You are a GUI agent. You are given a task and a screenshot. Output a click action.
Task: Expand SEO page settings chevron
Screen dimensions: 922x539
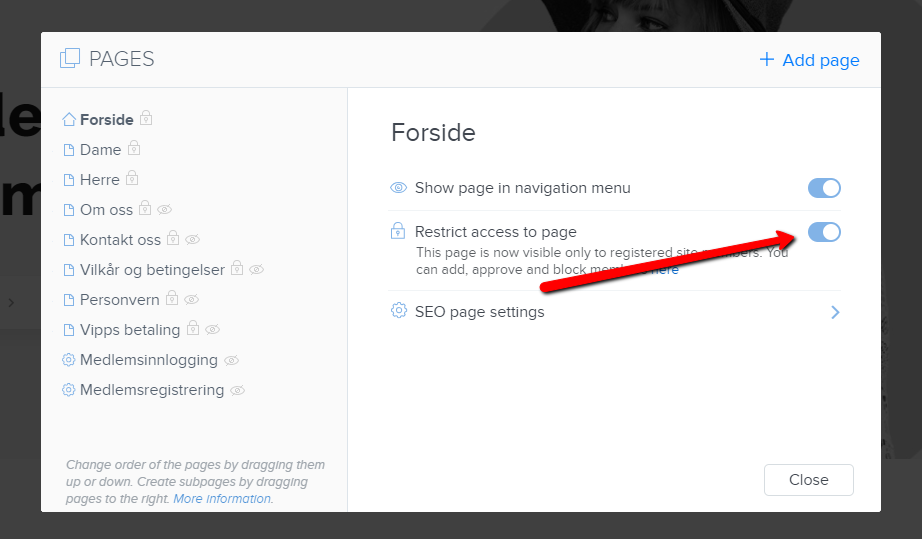tap(835, 312)
